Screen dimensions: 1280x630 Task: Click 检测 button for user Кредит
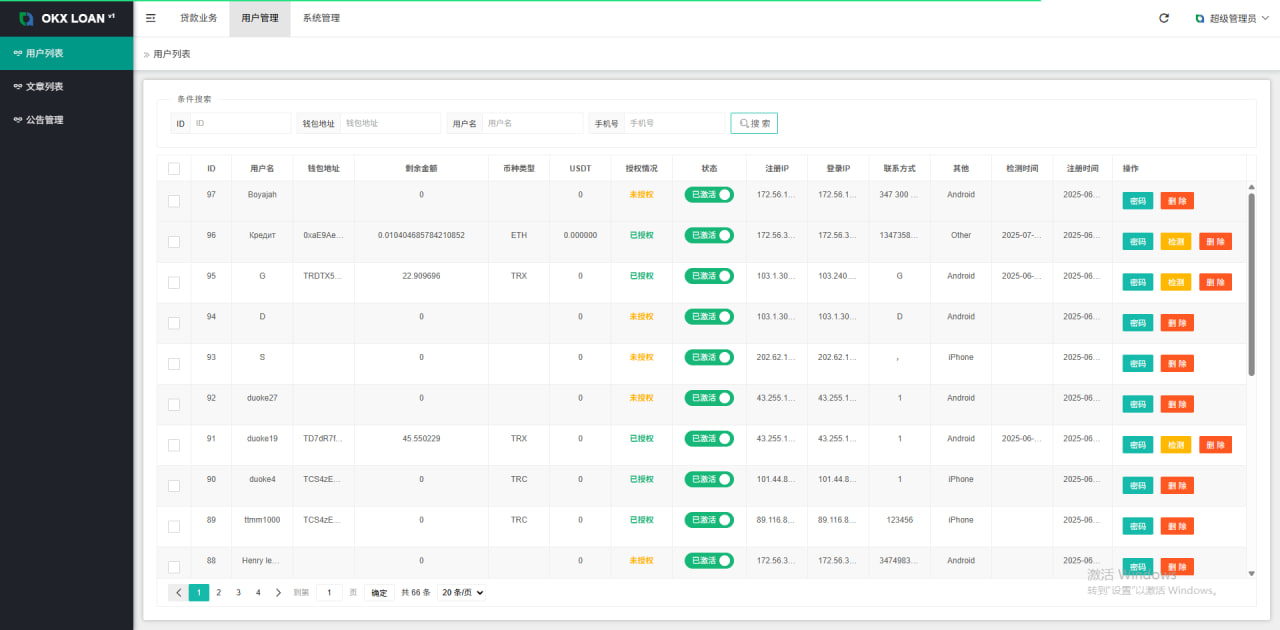[1176, 241]
